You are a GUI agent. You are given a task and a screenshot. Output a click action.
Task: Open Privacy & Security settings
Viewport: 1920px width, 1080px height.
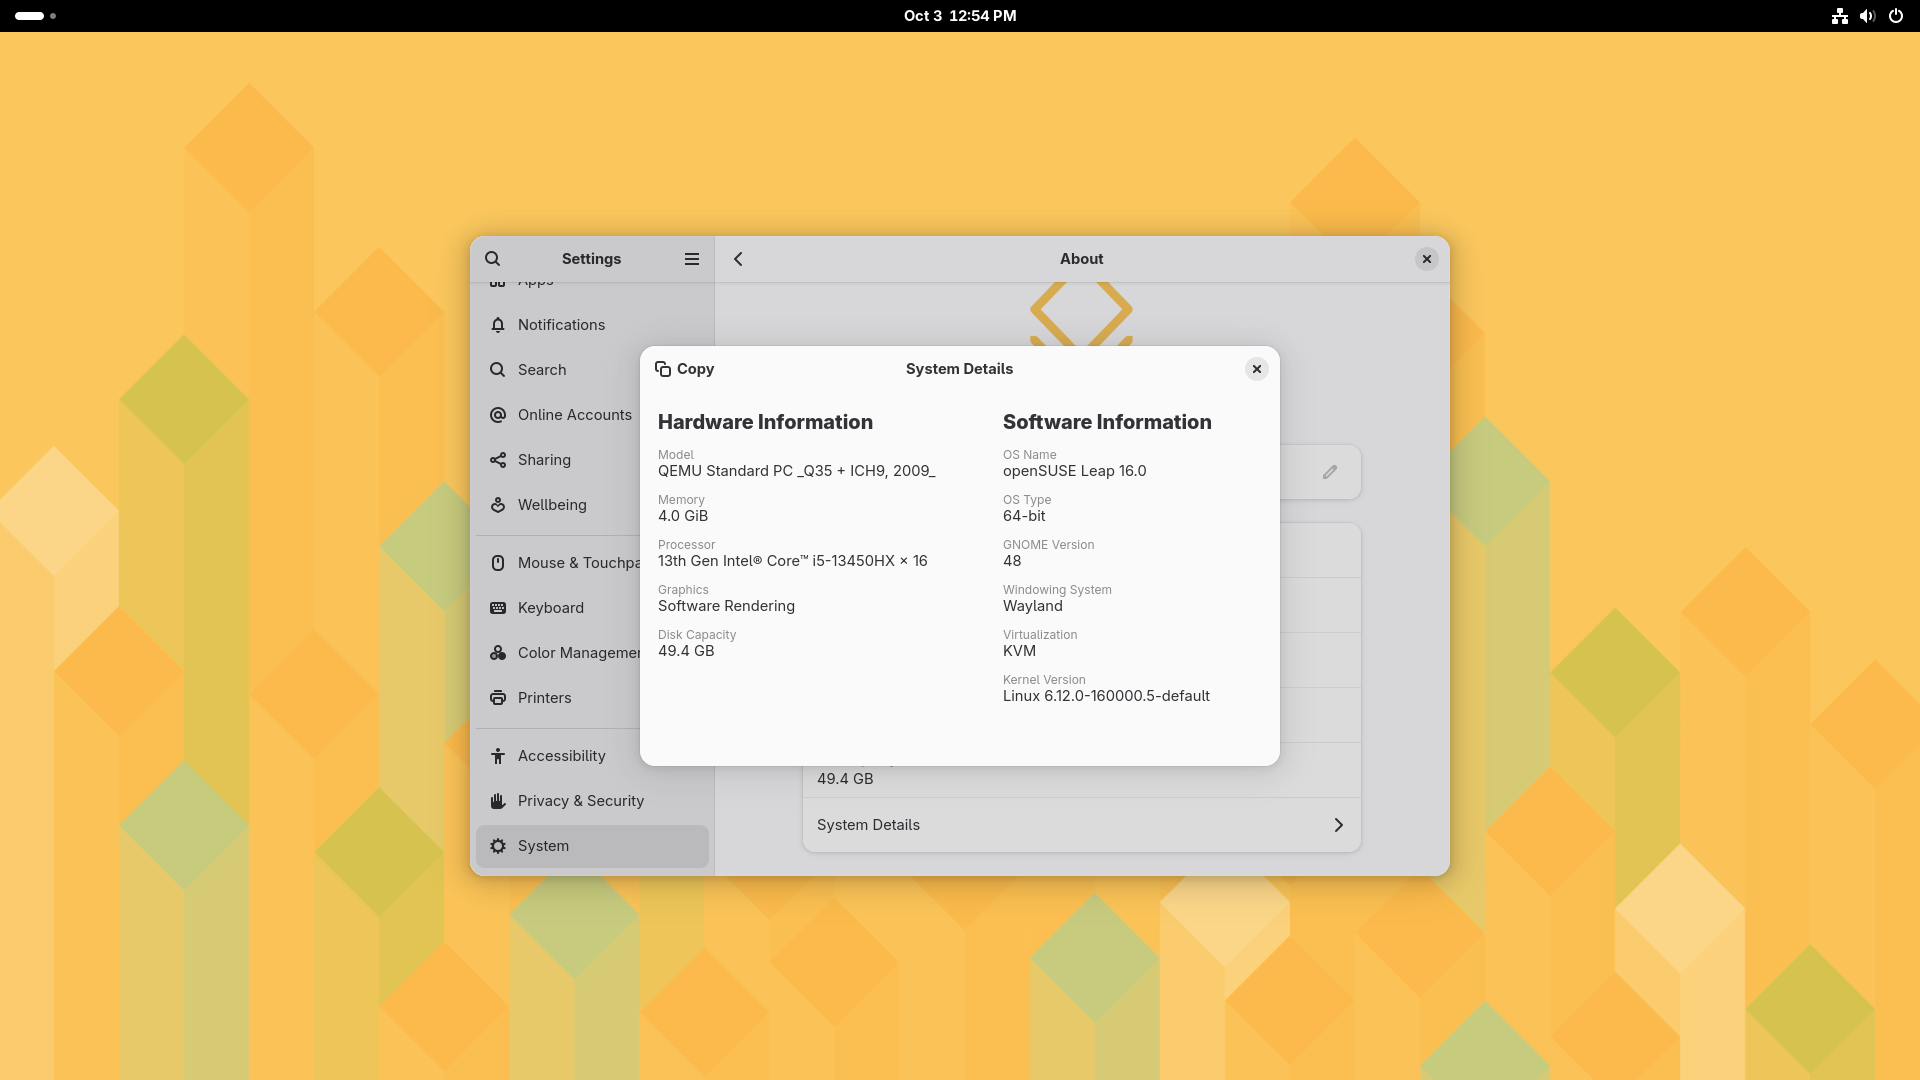[580, 801]
